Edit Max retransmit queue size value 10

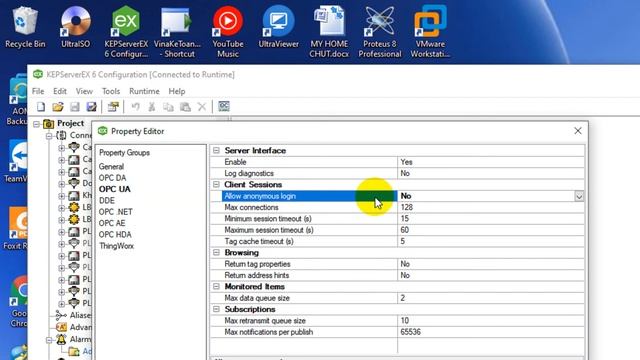point(491,321)
